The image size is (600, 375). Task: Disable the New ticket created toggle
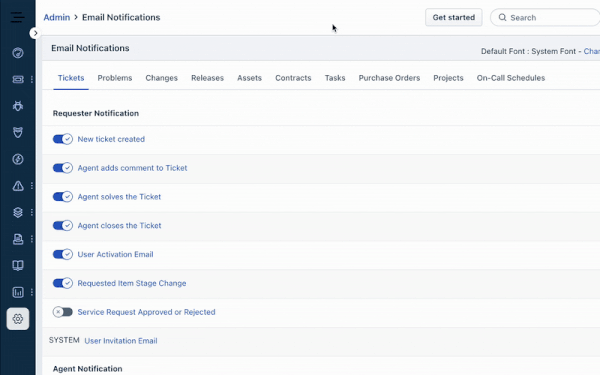coord(63,139)
